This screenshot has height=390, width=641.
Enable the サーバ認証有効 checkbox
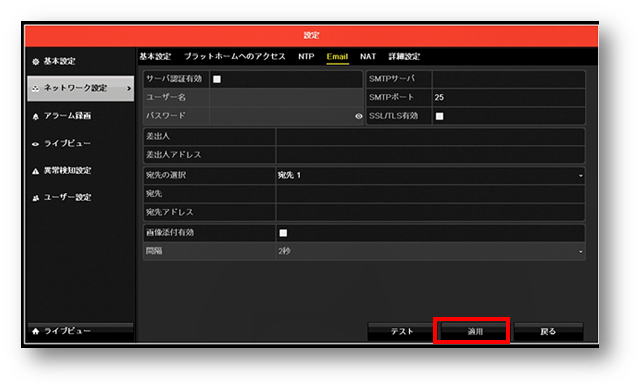(x=217, y=79)
